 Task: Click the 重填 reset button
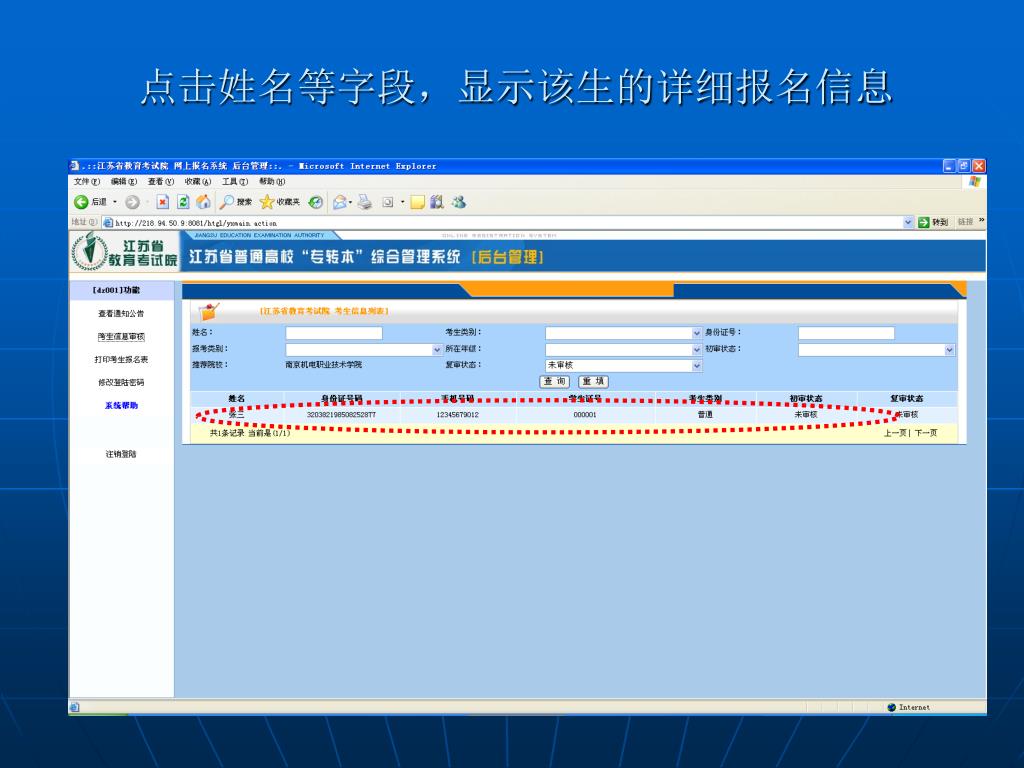[x=593, y=381]
